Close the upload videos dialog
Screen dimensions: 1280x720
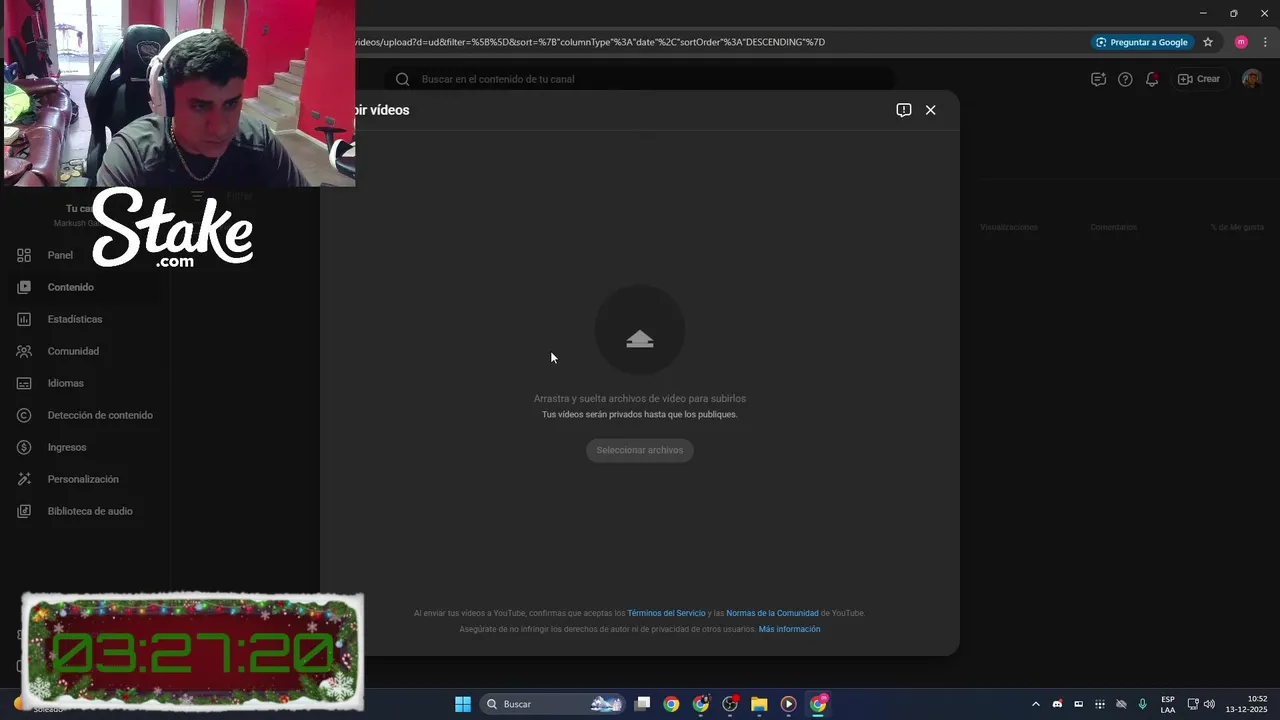931,110
